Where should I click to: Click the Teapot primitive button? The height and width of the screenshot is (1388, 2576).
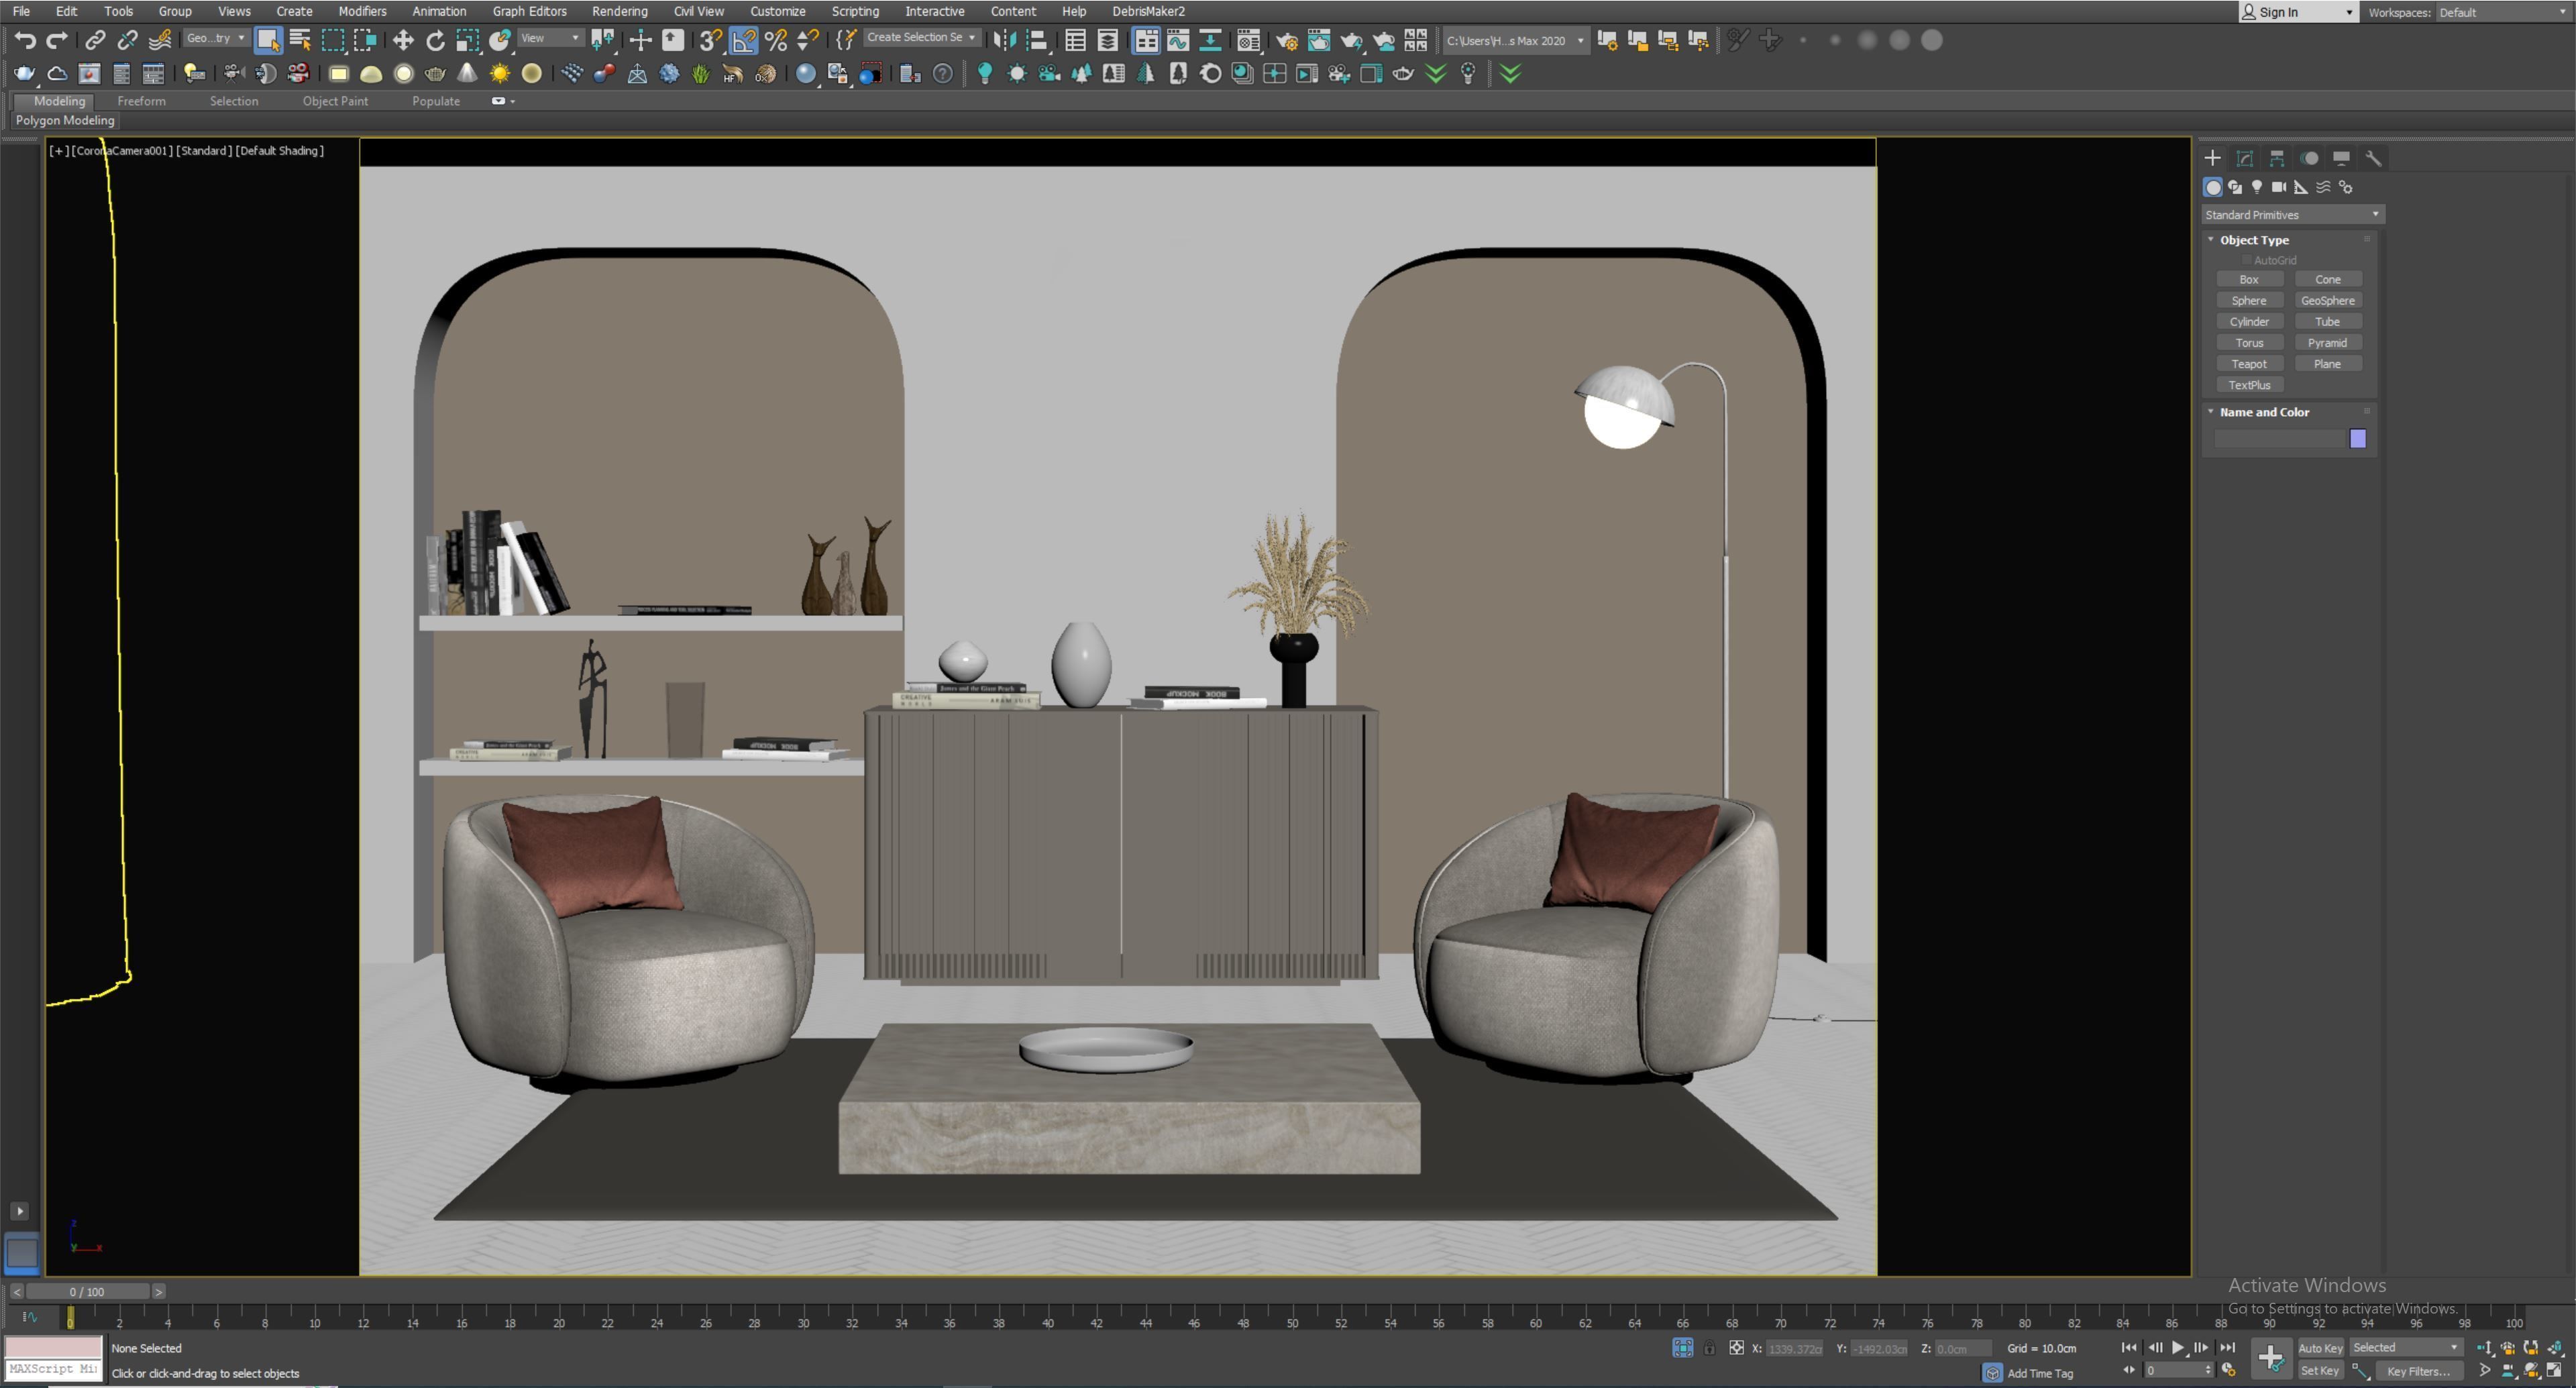tap(2249, 364)
